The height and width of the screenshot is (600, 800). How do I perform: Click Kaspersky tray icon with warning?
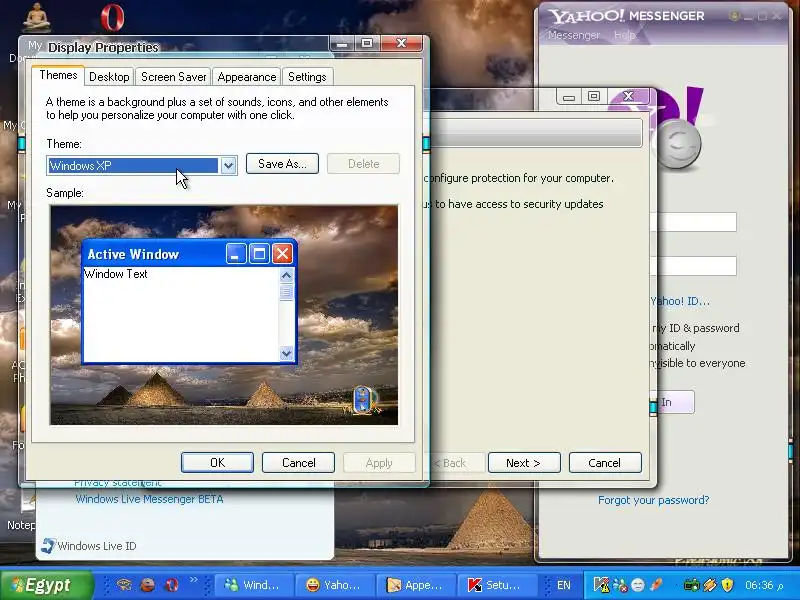pos(601,585)
